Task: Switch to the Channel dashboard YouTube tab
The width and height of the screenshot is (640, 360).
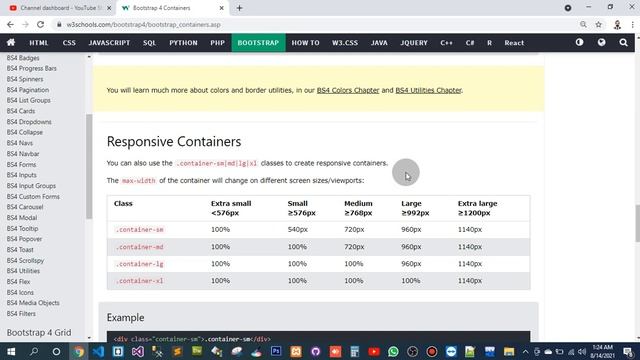Action: tap(60, 8)
